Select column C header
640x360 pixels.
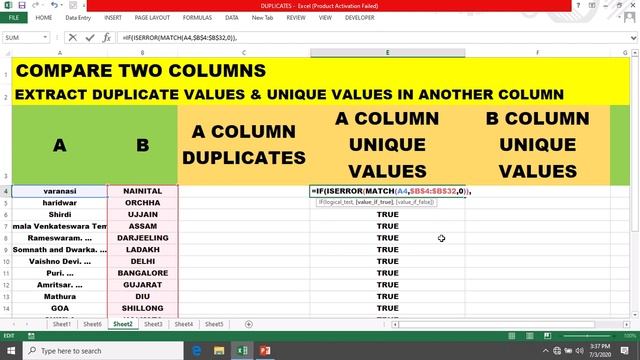pyautogui.click(x=244, y=53)
